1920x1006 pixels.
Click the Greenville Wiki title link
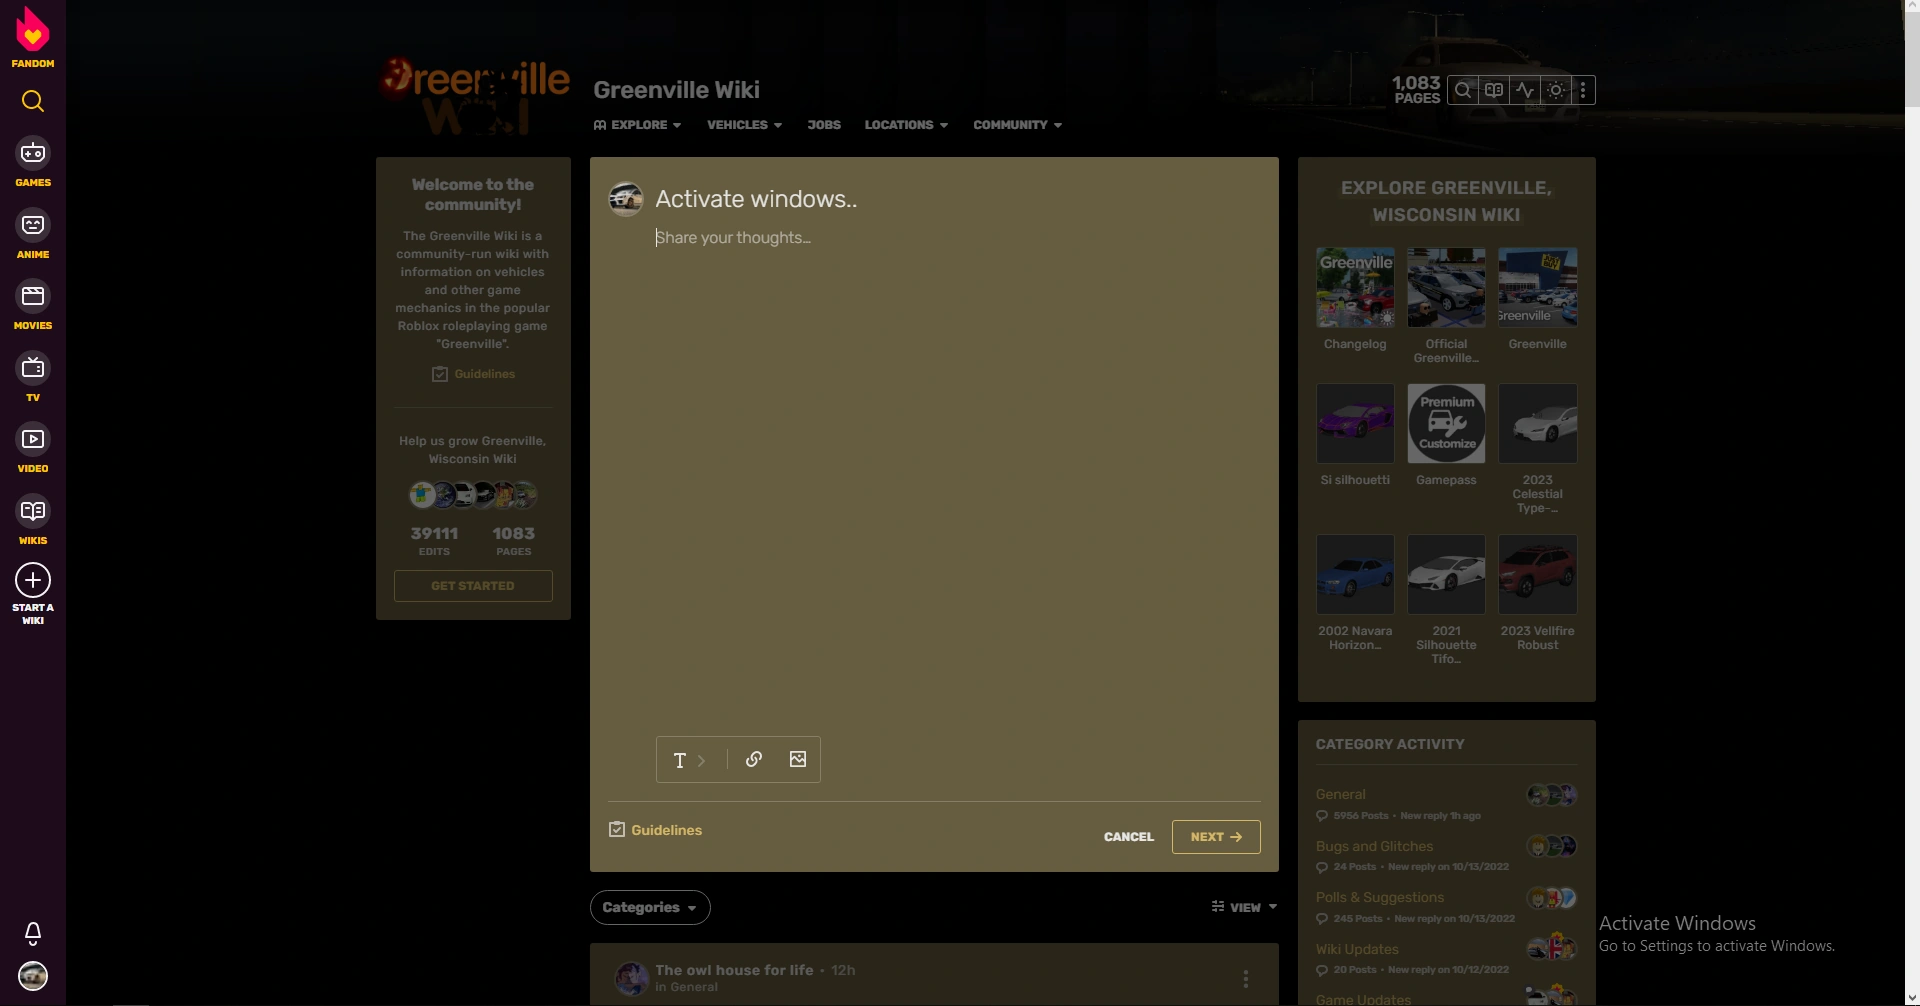pyautogui.click(x=676, y=90)
